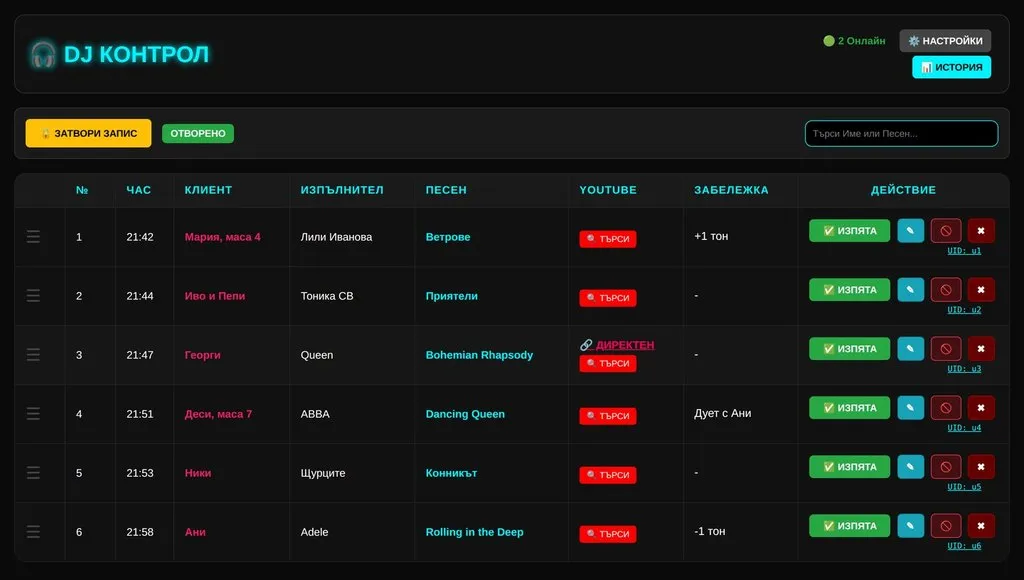Mark Приятели as Изпята
The width and height of the screenshot is (1024, 580).
849,289
